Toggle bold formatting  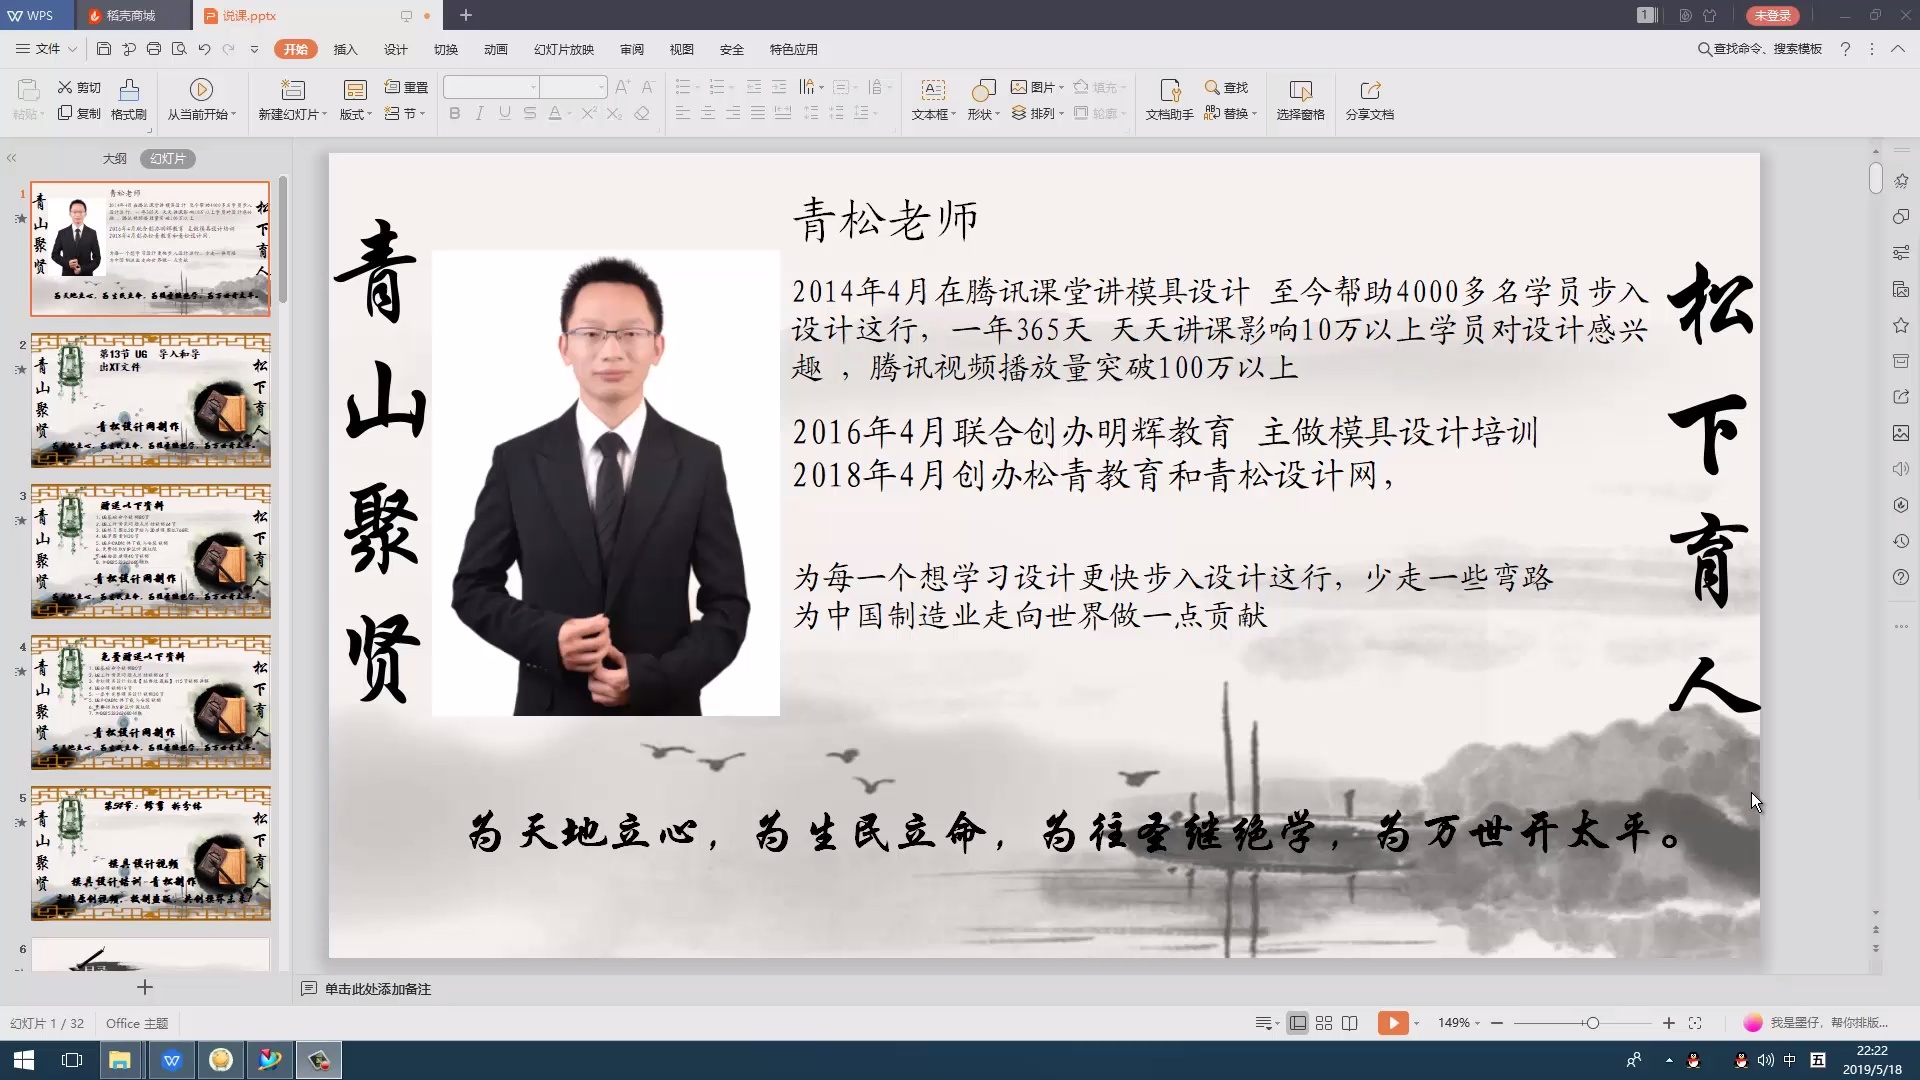coord(454,113)
